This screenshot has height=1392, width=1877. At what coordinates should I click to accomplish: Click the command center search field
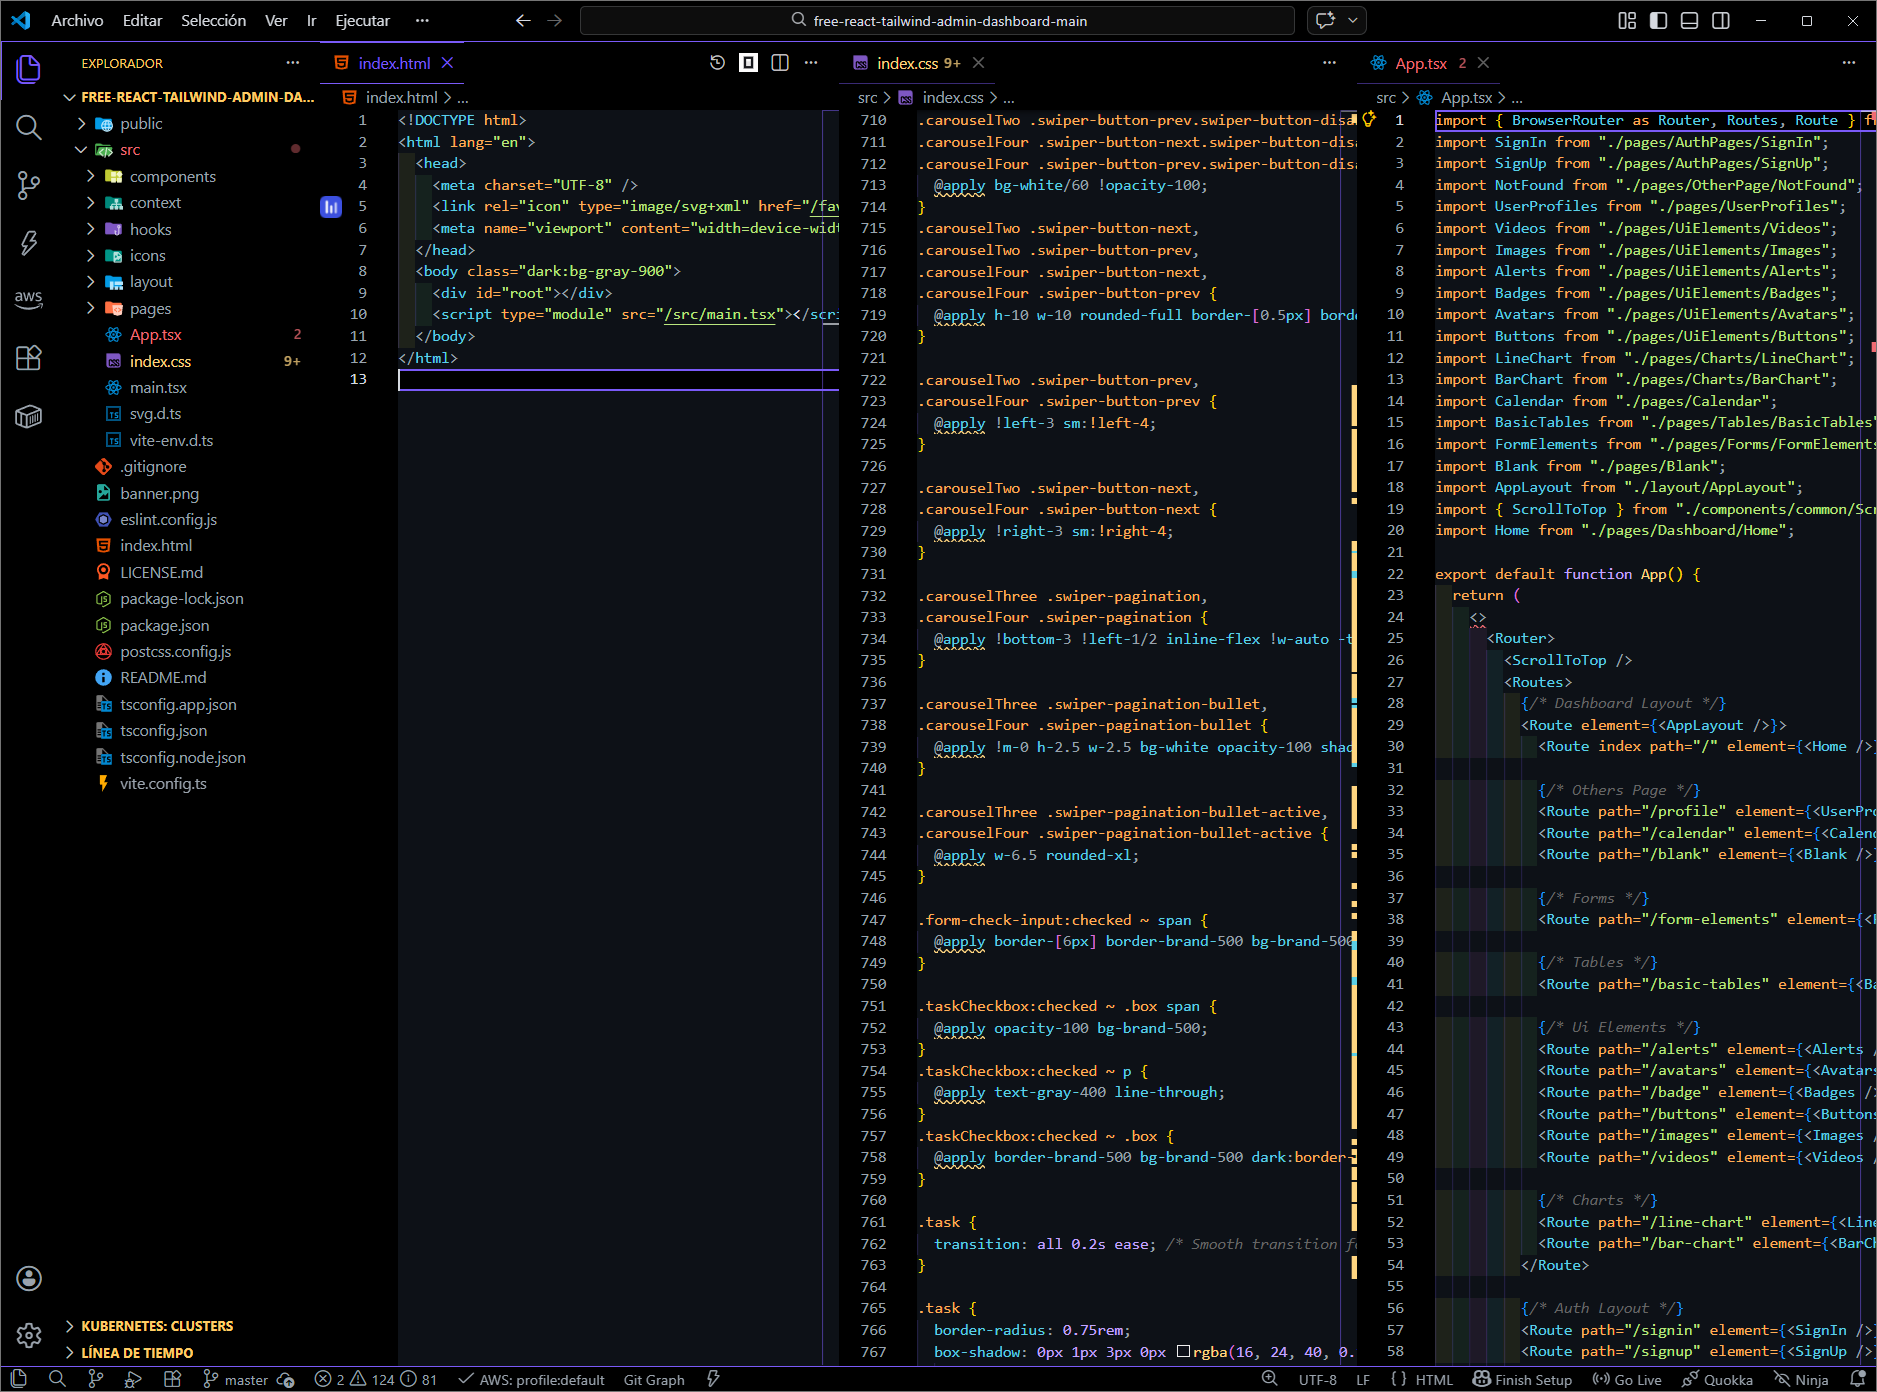pos(937,20)
